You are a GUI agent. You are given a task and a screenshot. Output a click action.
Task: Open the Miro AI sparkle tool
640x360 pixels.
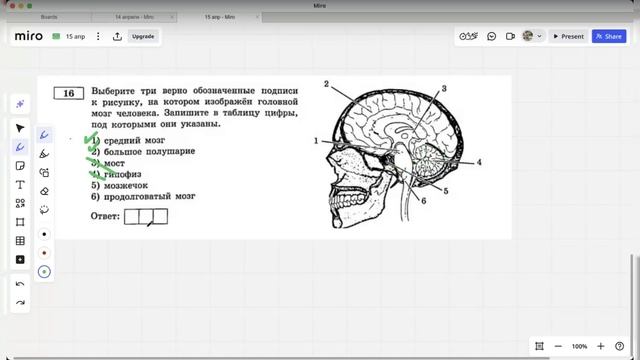[x=20, y=104]
